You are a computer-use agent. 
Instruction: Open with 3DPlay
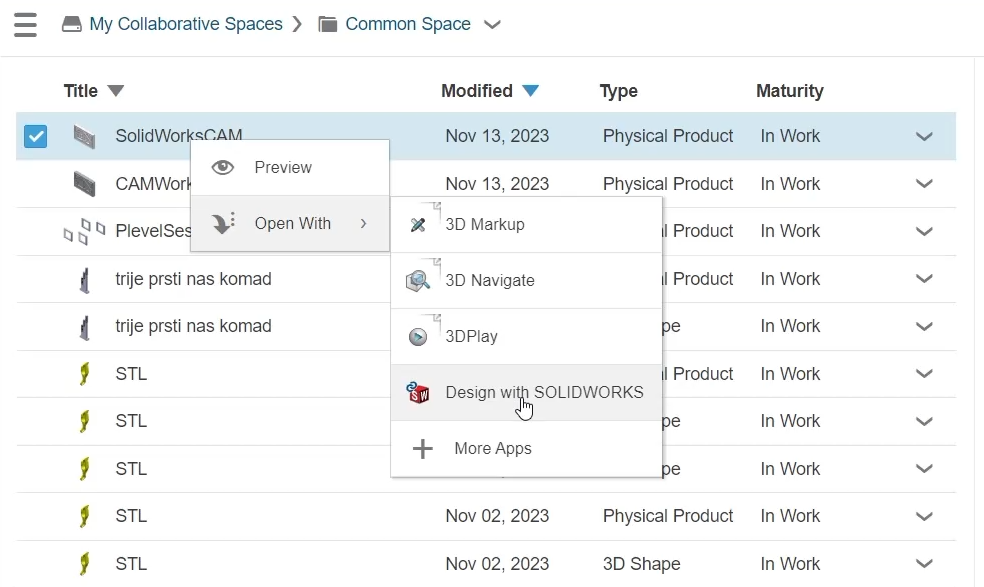click(527, 337)
